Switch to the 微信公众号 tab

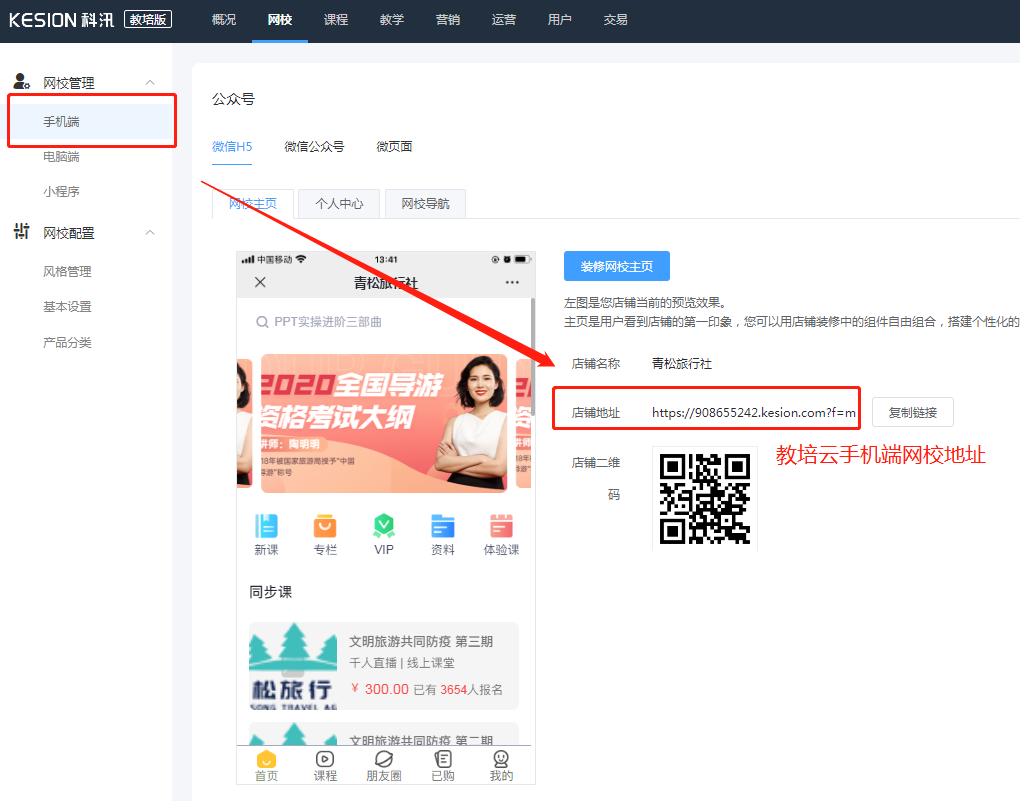click(314, 147)
